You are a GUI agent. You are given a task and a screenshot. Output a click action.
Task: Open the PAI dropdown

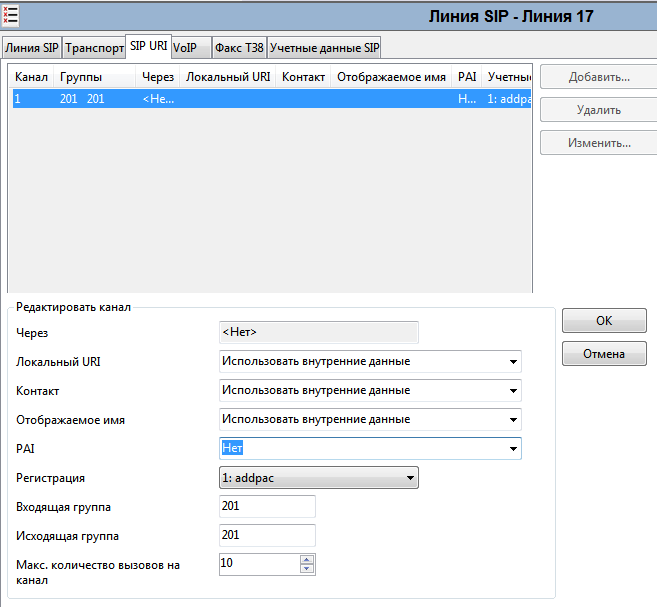click(x=513, y=449)
